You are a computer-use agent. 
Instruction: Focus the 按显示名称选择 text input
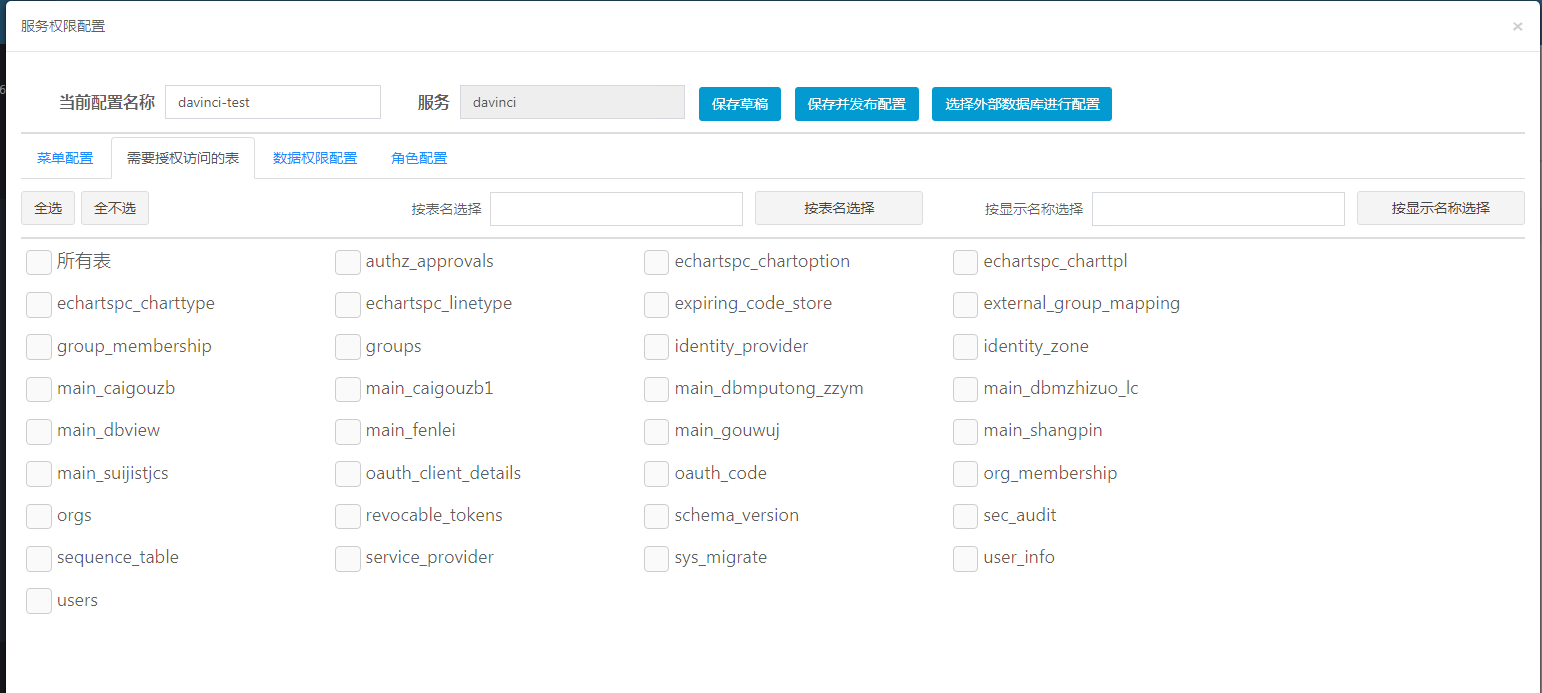tap(1218, 209)
